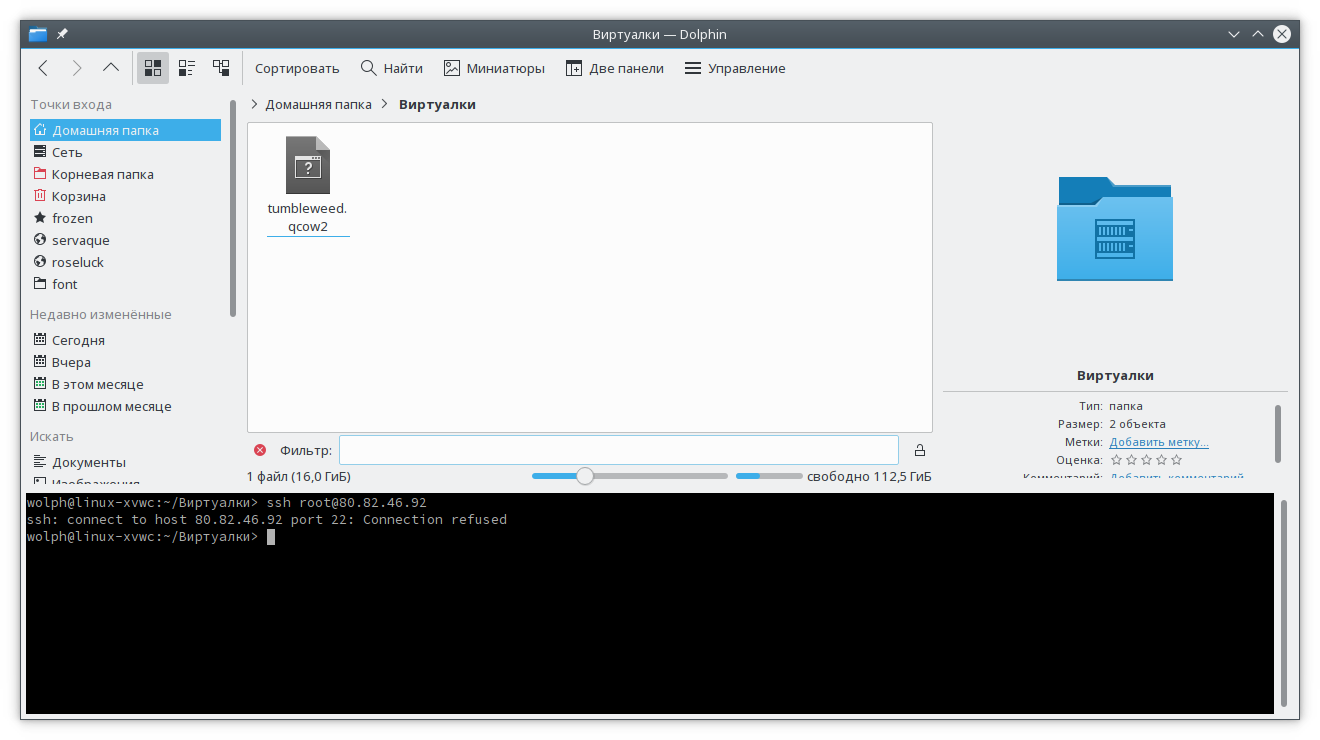Click chevron between Домашняя папка and Виртуалки
This screenshot has width=1320, height=740.
[385, 104]
